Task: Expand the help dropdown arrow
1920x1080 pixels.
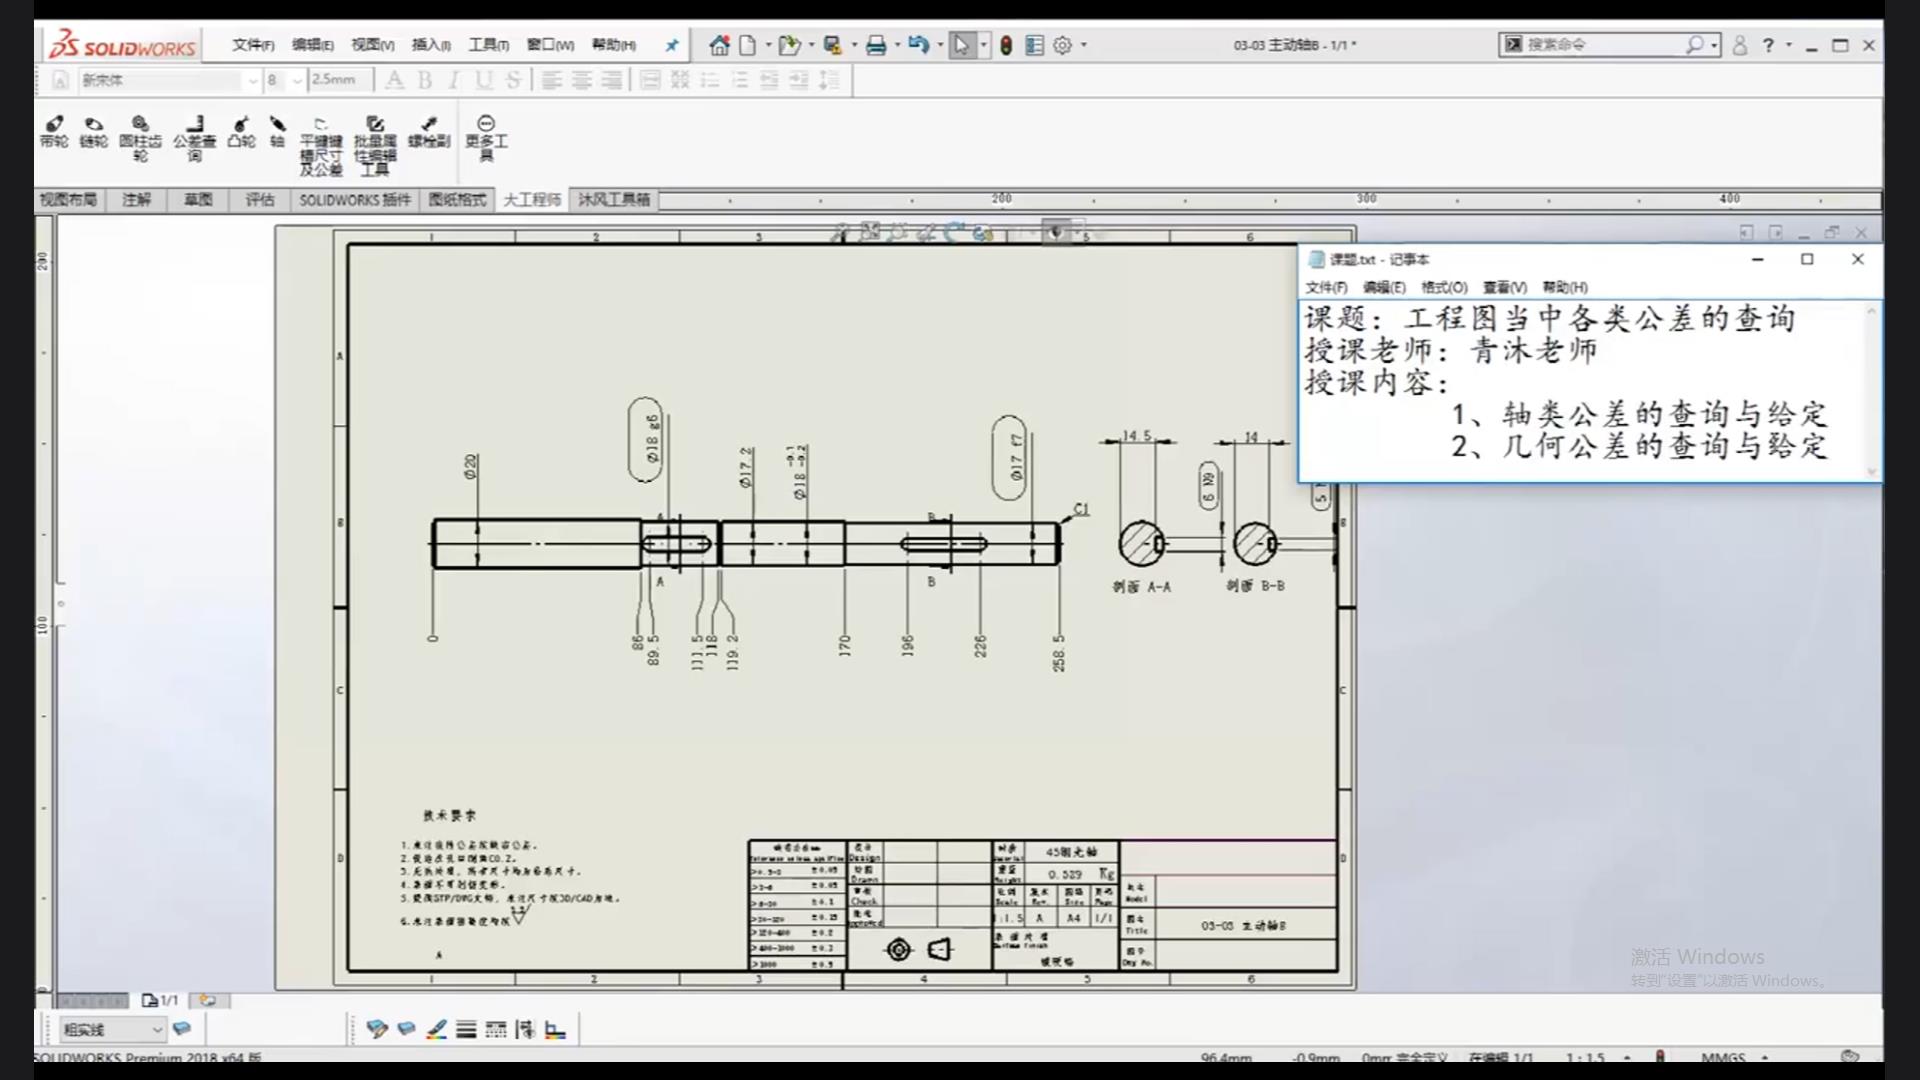Action: (x=1789, y=45)
